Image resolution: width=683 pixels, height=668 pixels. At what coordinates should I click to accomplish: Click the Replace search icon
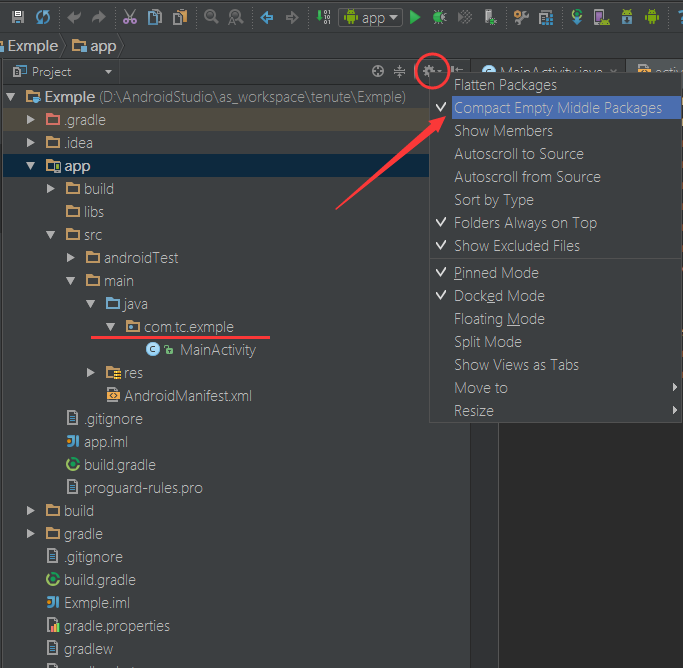point(236,17)
